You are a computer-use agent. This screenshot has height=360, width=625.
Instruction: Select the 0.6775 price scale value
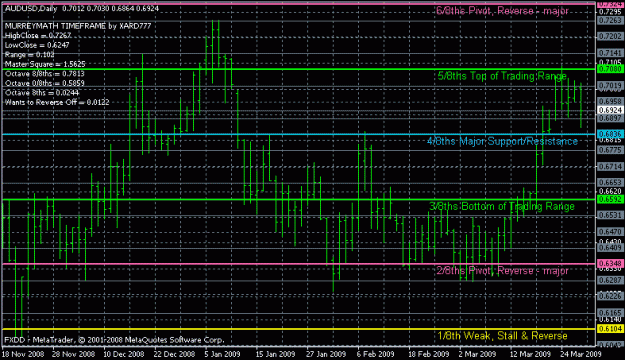pos(610,150)
